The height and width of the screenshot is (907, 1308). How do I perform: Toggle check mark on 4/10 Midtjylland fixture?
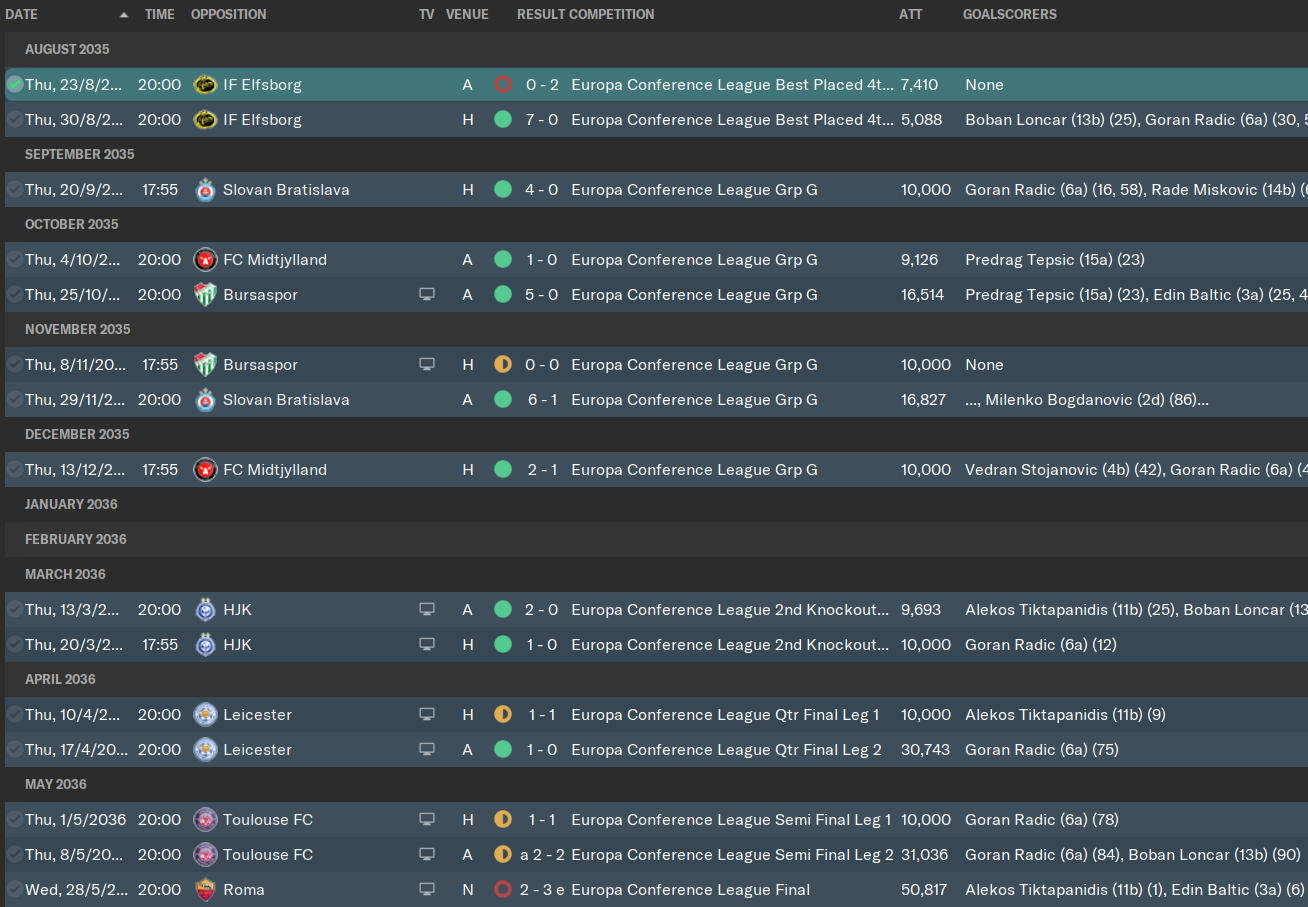(14, 260)
